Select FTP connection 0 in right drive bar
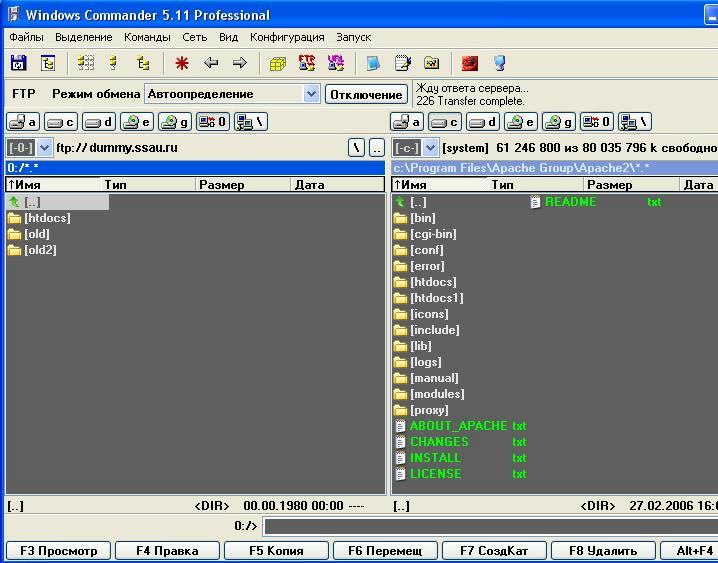Image resolution: width=718 pixels, height=563 pixels. pyautogui.click(x=597, y=122)
